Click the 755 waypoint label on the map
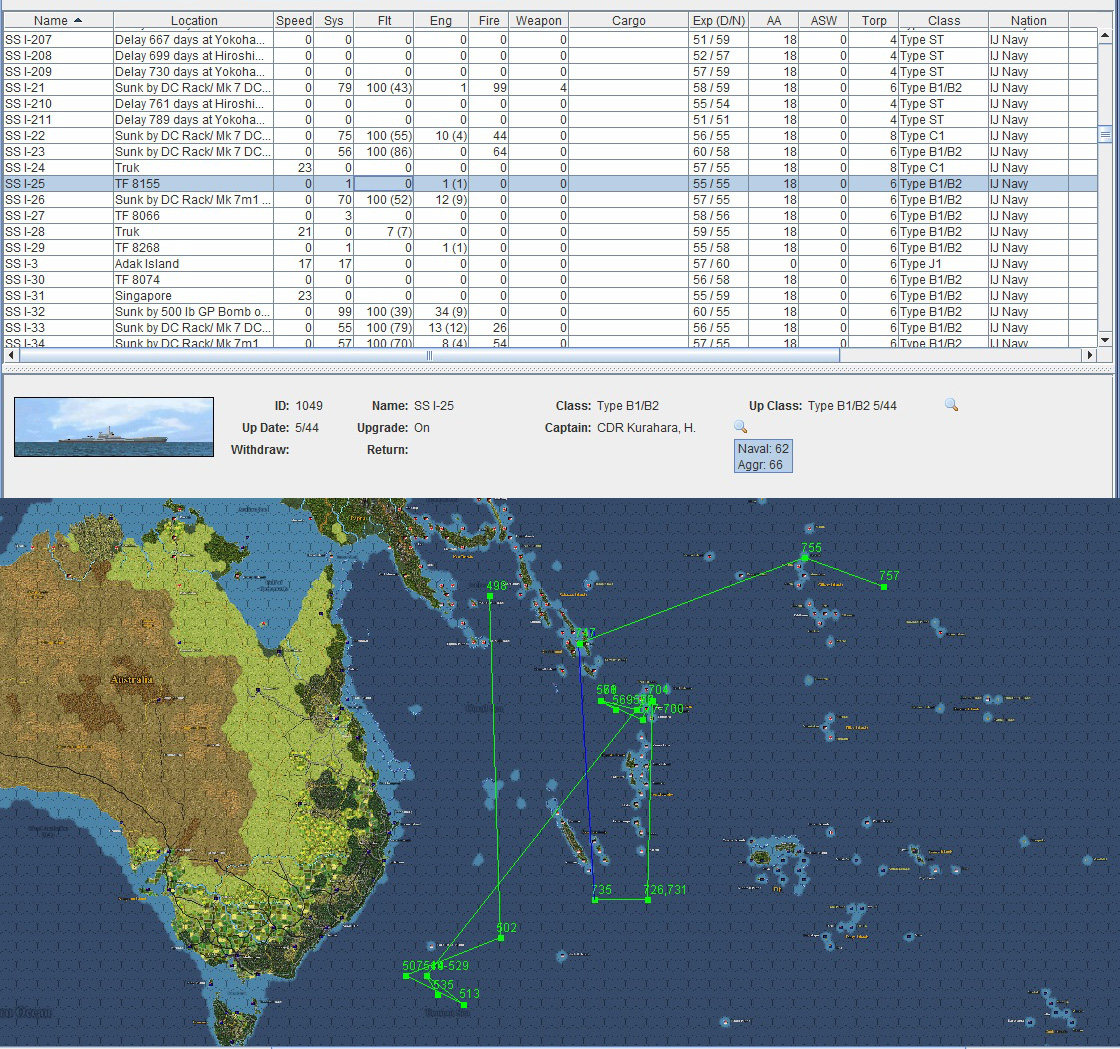Viewport: 1120px width, 1049px height. click(811, 548)
